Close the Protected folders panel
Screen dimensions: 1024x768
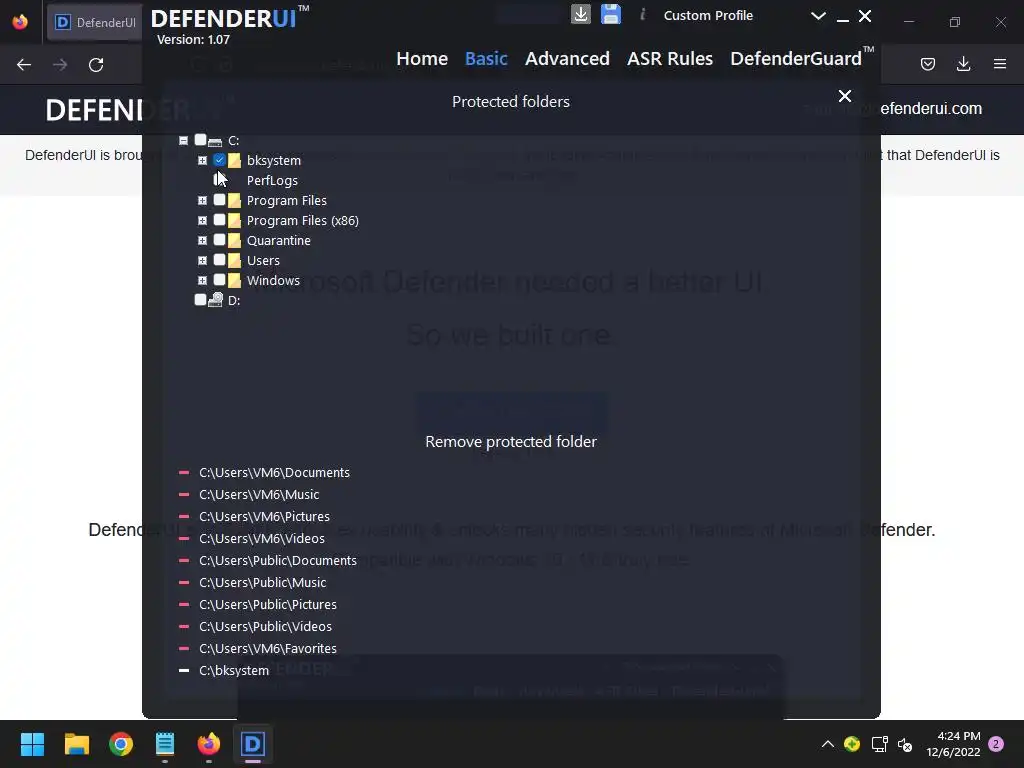[844, 96]
